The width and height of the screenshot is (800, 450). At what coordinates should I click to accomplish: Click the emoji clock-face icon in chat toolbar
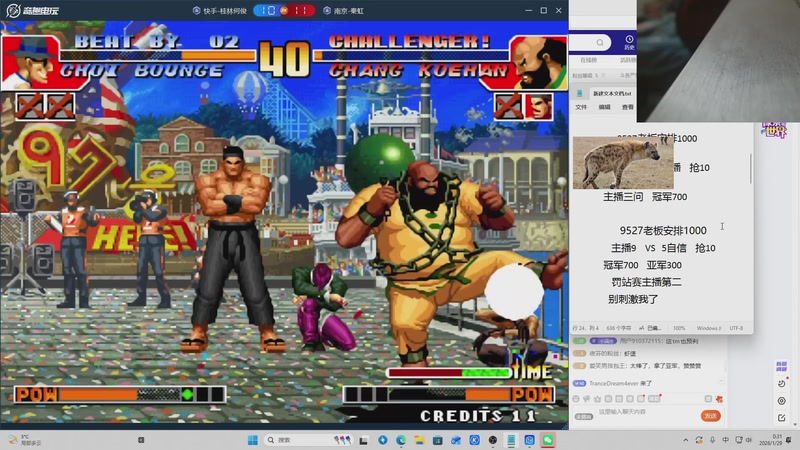[x=576, y=398]
